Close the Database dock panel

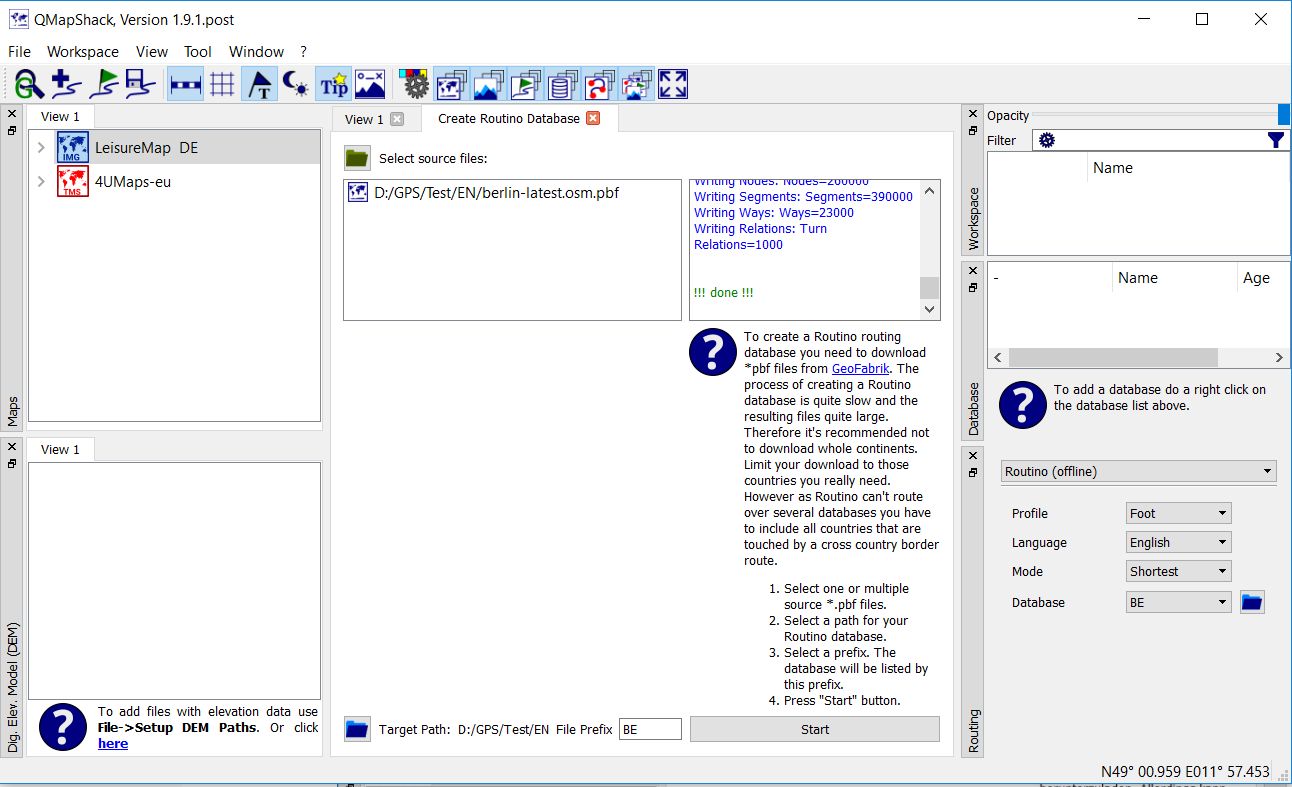973,270
